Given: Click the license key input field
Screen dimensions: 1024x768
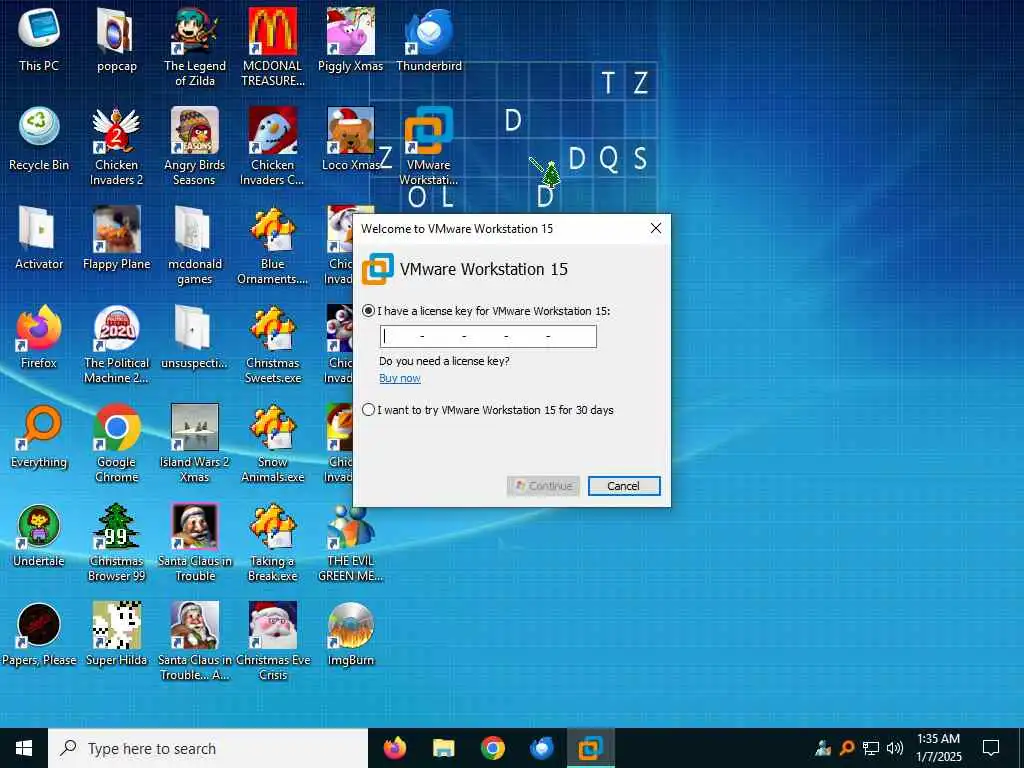Looking at the screenshot, I should tap(488, 336).
